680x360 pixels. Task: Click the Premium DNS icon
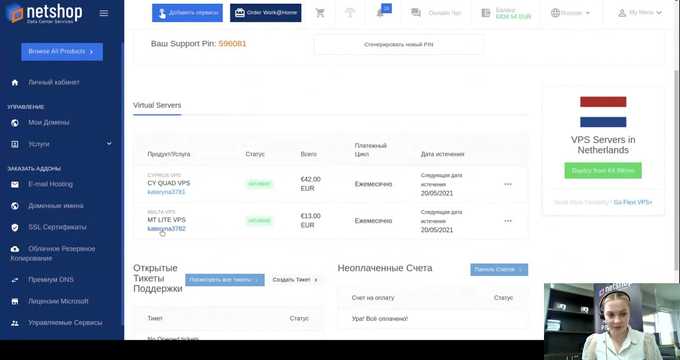click(x=15, y=280)
